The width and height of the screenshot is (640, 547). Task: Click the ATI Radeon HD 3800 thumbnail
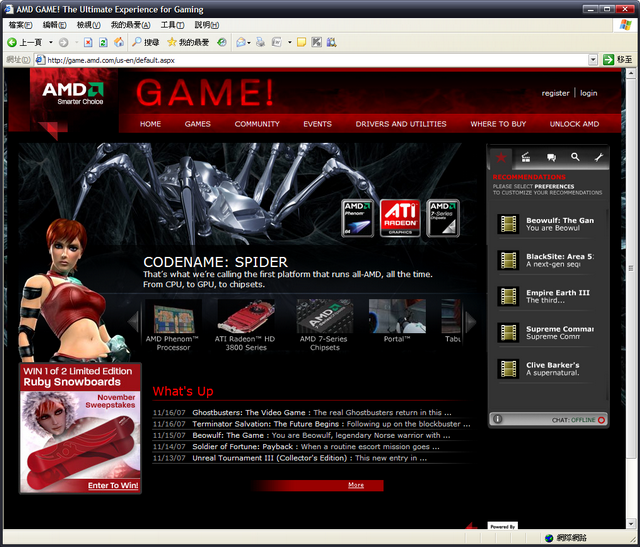246,316
